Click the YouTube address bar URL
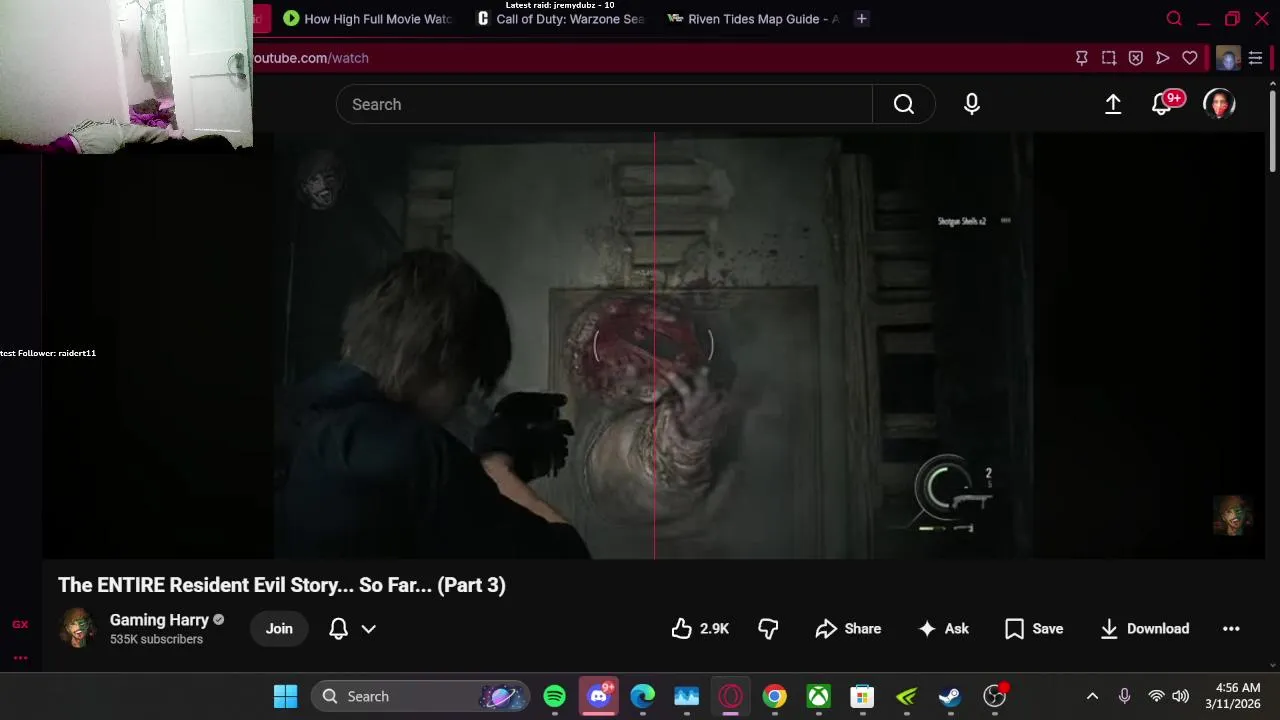Screen dimensions: 1280x720 pos(310,58)
